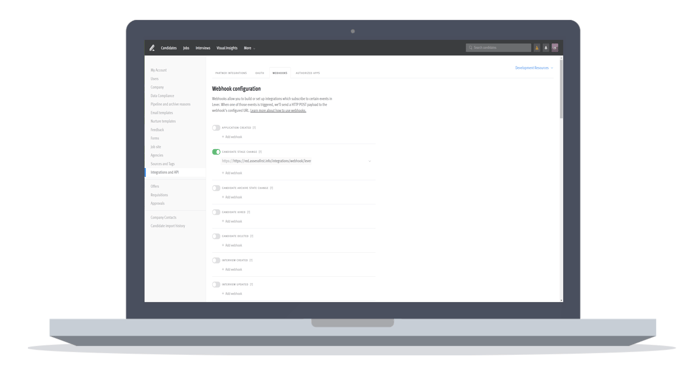Expand the More menu in navigation bar
688x367 pixels.
(249, 48)
